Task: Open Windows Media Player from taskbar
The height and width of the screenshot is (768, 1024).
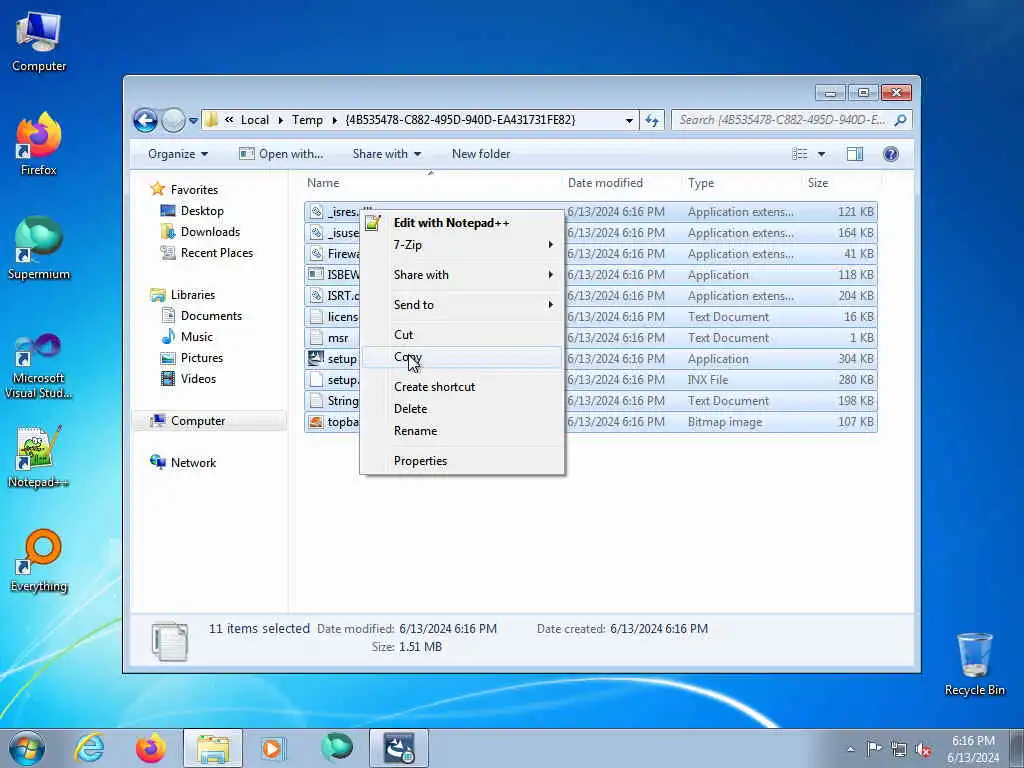Action: coord(272,748)
